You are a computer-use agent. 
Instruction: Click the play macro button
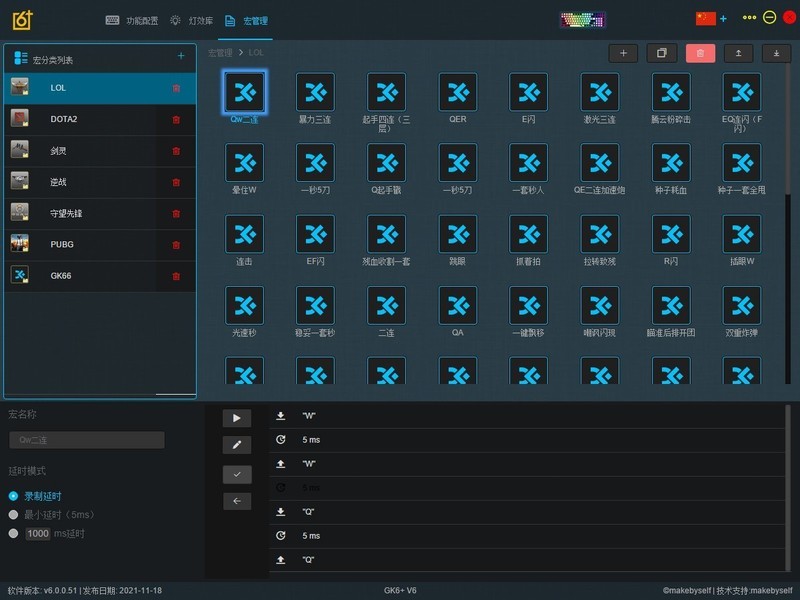pos(237,418)
